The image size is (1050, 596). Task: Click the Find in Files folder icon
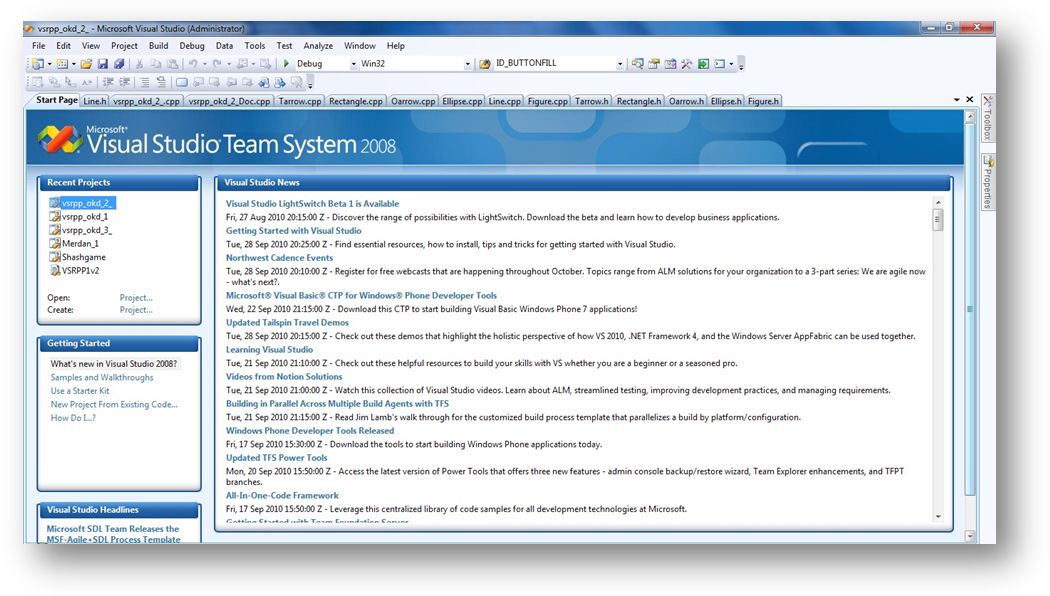[485, 64]
